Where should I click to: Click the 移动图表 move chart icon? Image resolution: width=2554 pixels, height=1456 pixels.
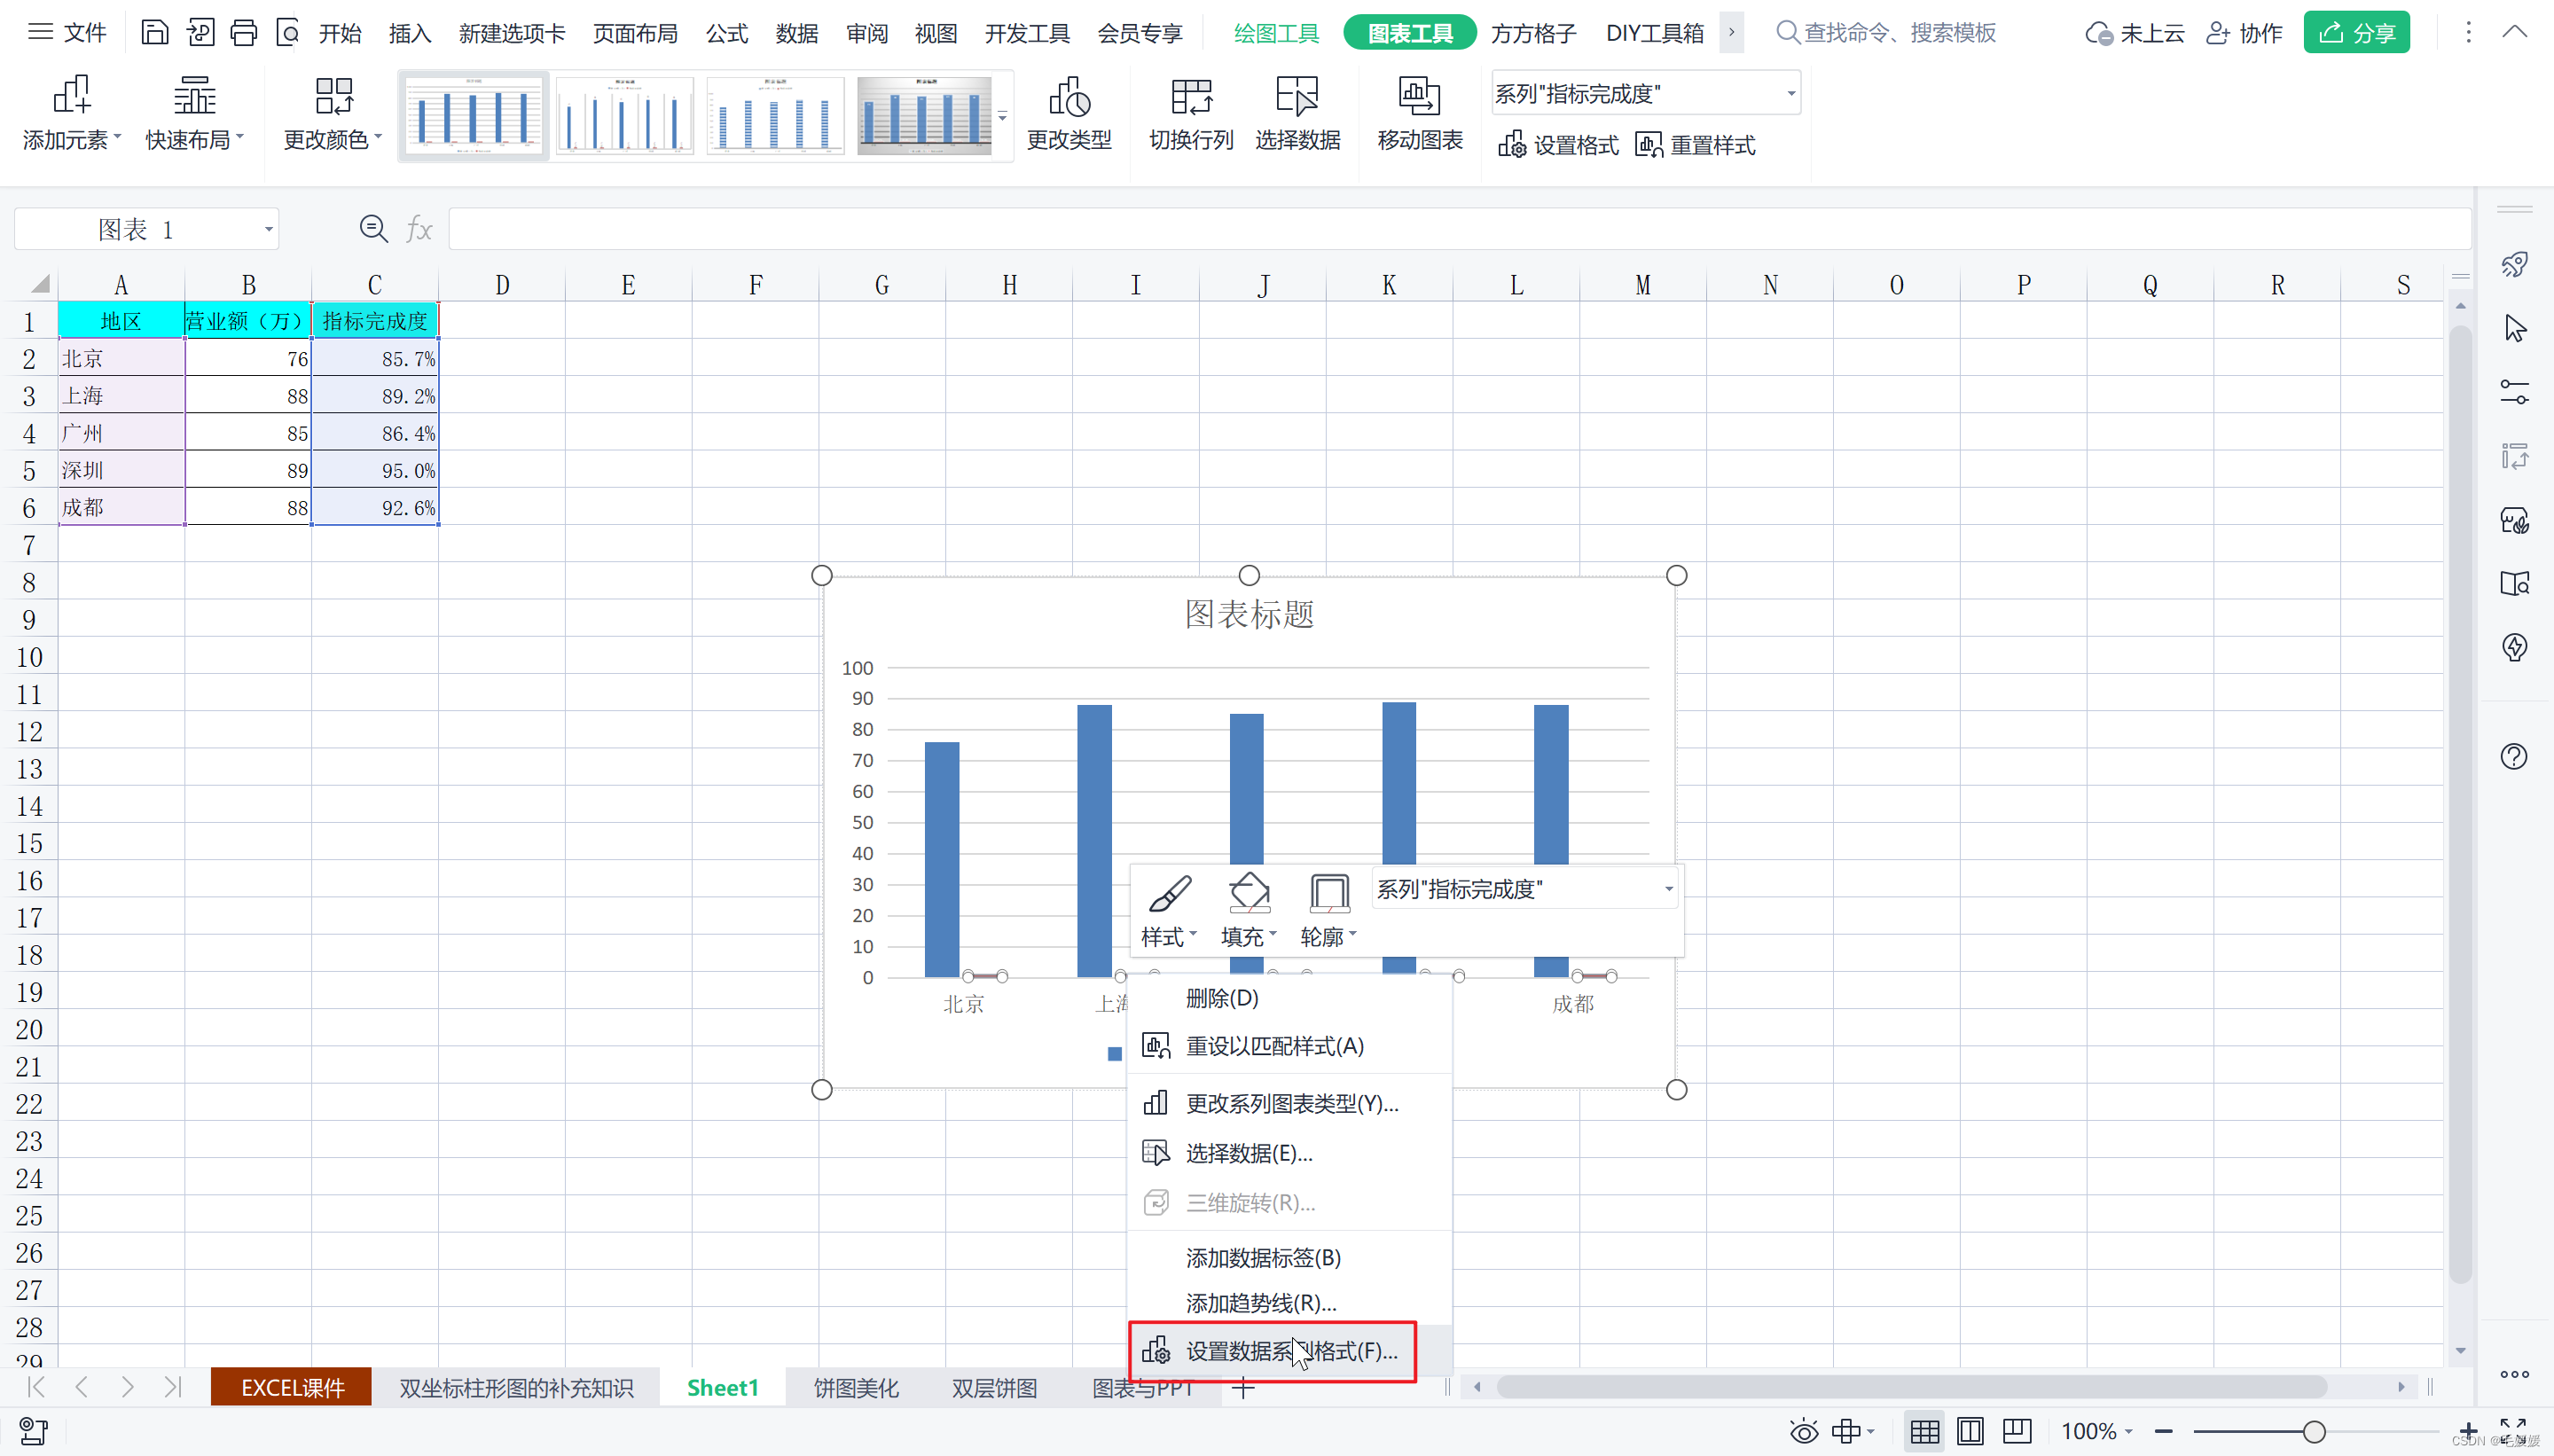pyautogui.click(x=1418, y=98)
